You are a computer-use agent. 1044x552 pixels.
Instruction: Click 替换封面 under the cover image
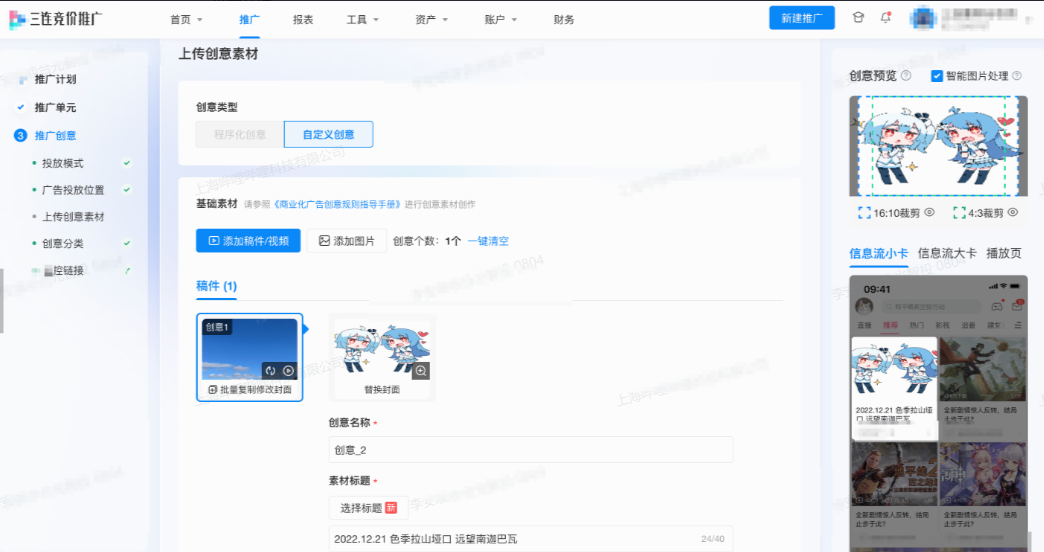[x=382, y=390]
